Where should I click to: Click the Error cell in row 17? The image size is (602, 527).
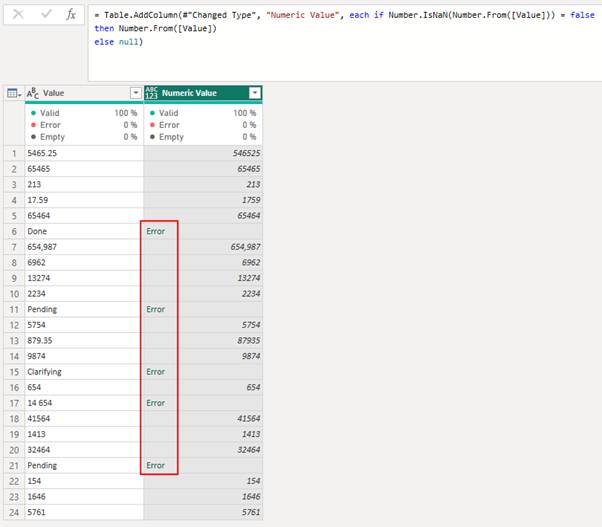[156, 403]
